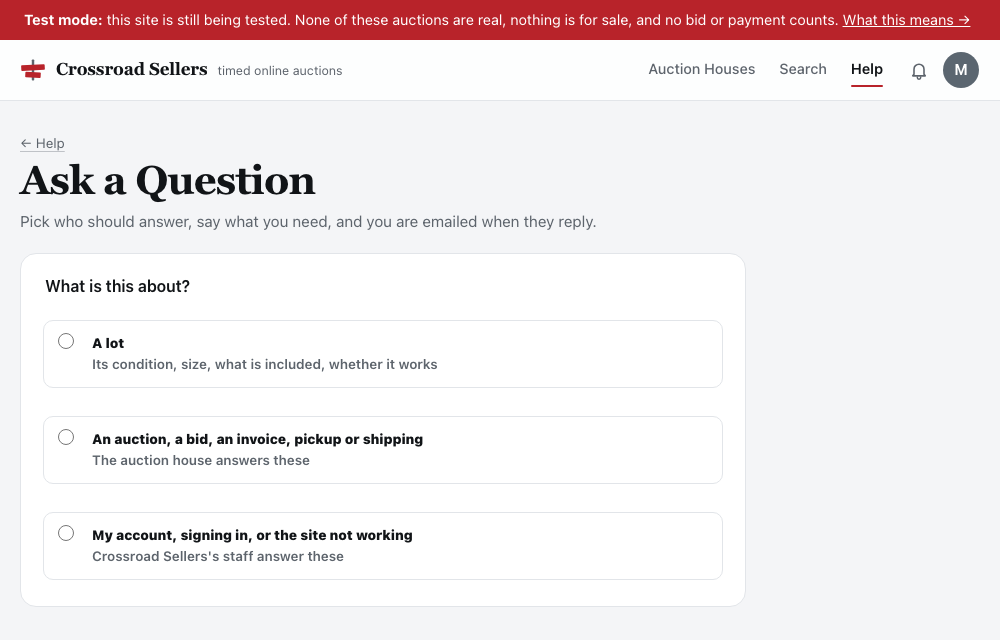Screen dimensions: 1000x640
Task: Go back via the "← Help" link
Action: [42, 143]
